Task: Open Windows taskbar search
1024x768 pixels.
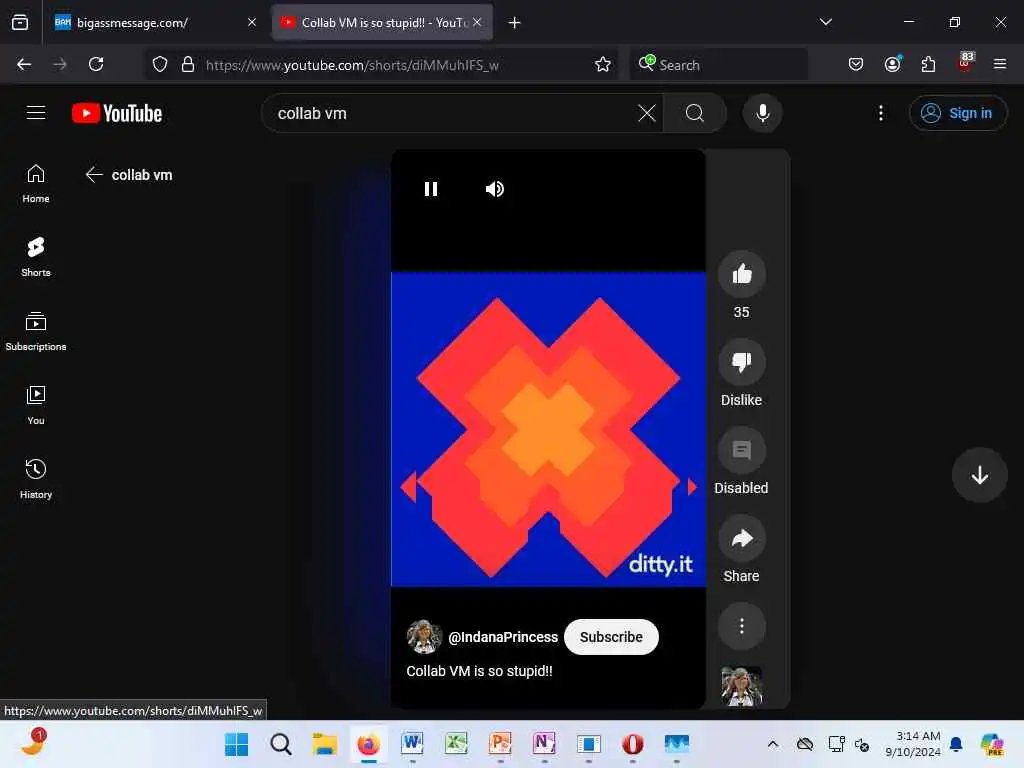Action: (x=281, y=744)
